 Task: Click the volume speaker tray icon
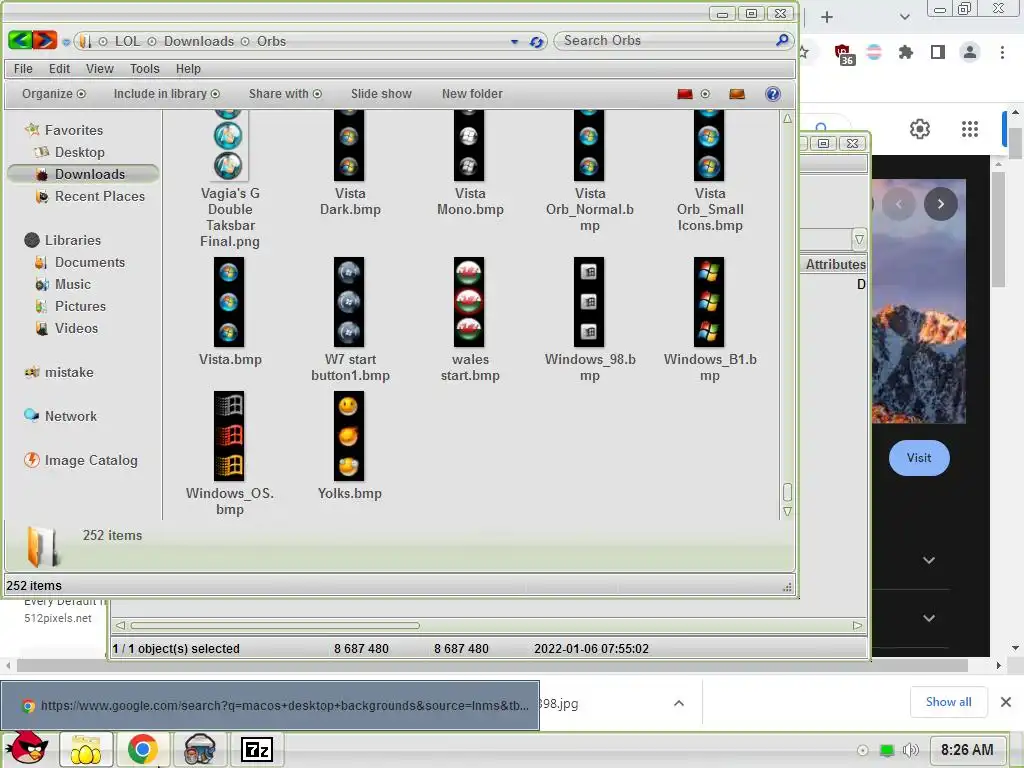tap(910, 750)
